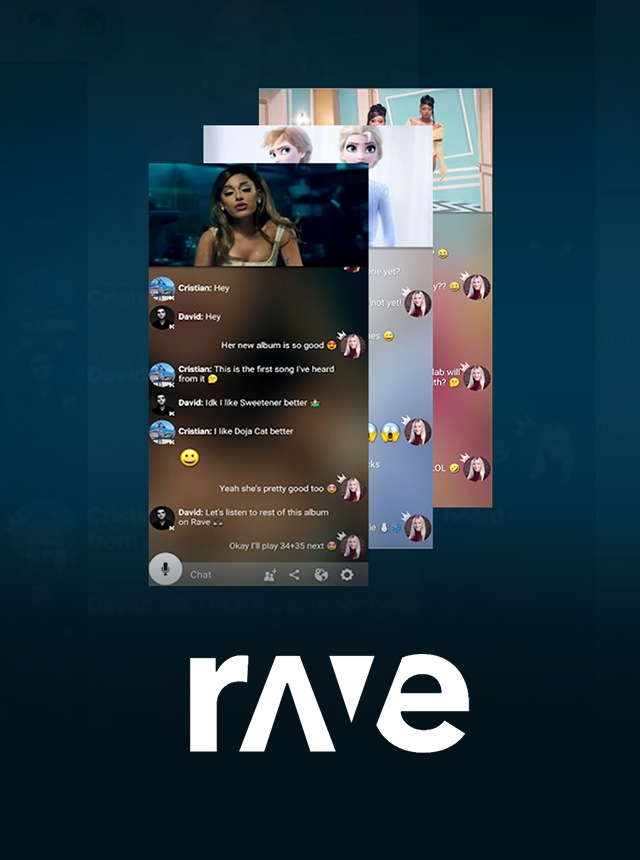640x860 pixels.
Task: Select message "I like Doja Cat better"
Action: click(236, 431)
